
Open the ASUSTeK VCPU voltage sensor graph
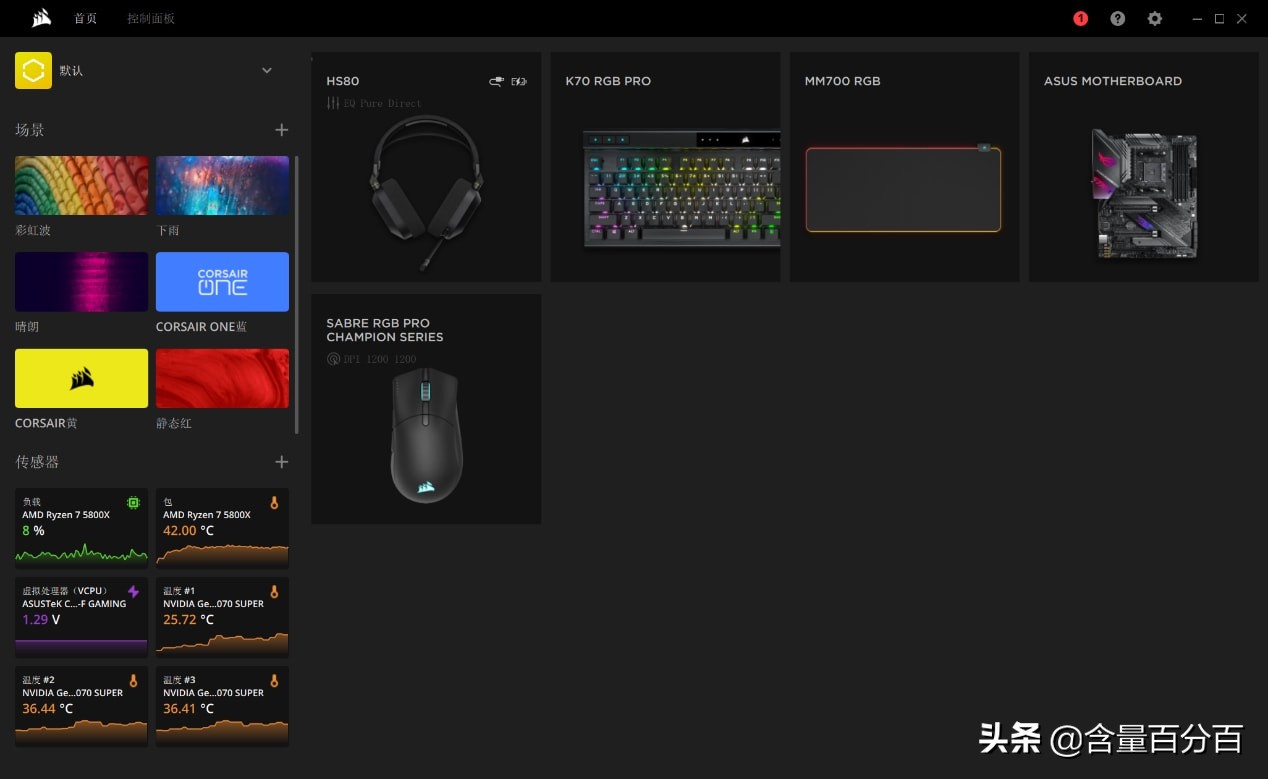81,617
